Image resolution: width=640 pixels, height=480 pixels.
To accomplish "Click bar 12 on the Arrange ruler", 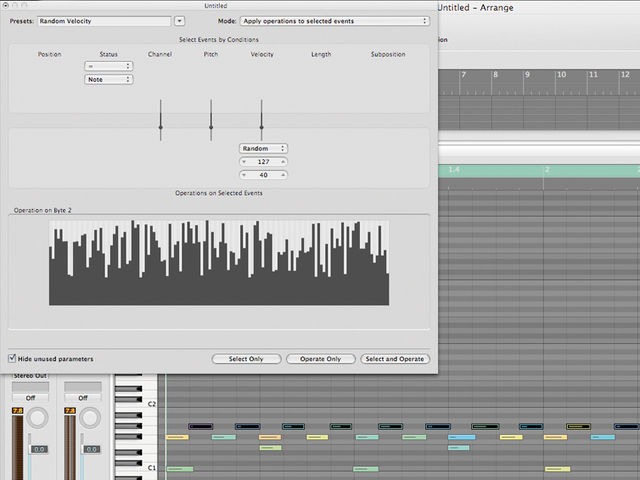I will click(625, 75).
